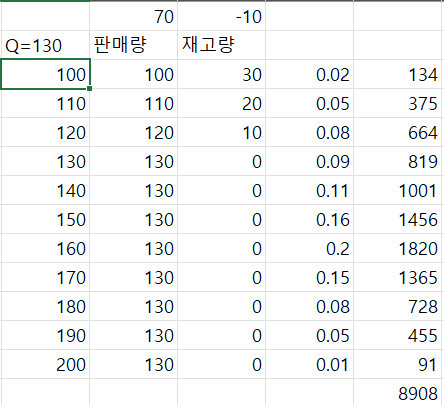Click the 재고량 cell with value 30
The height and width of the screenshot is (405, 444).
point(221,74)
